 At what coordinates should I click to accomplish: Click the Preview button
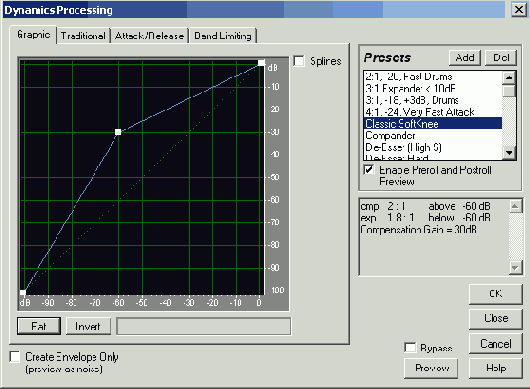pos(431,368)
